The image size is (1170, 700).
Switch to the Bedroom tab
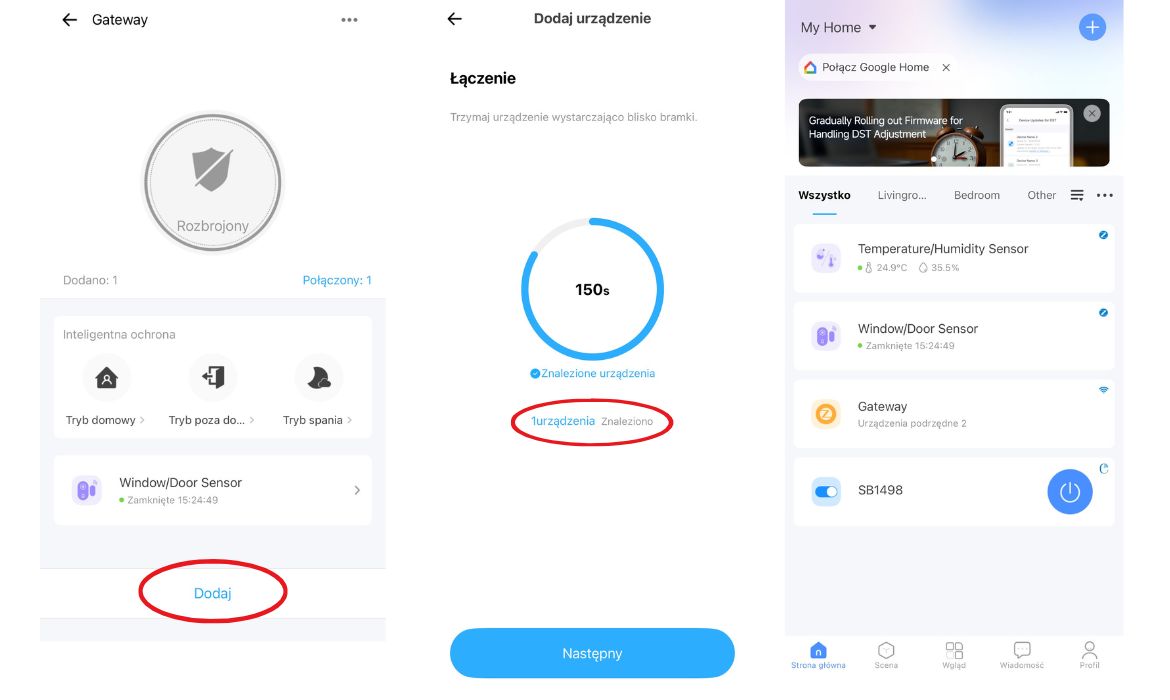(976, 195)
